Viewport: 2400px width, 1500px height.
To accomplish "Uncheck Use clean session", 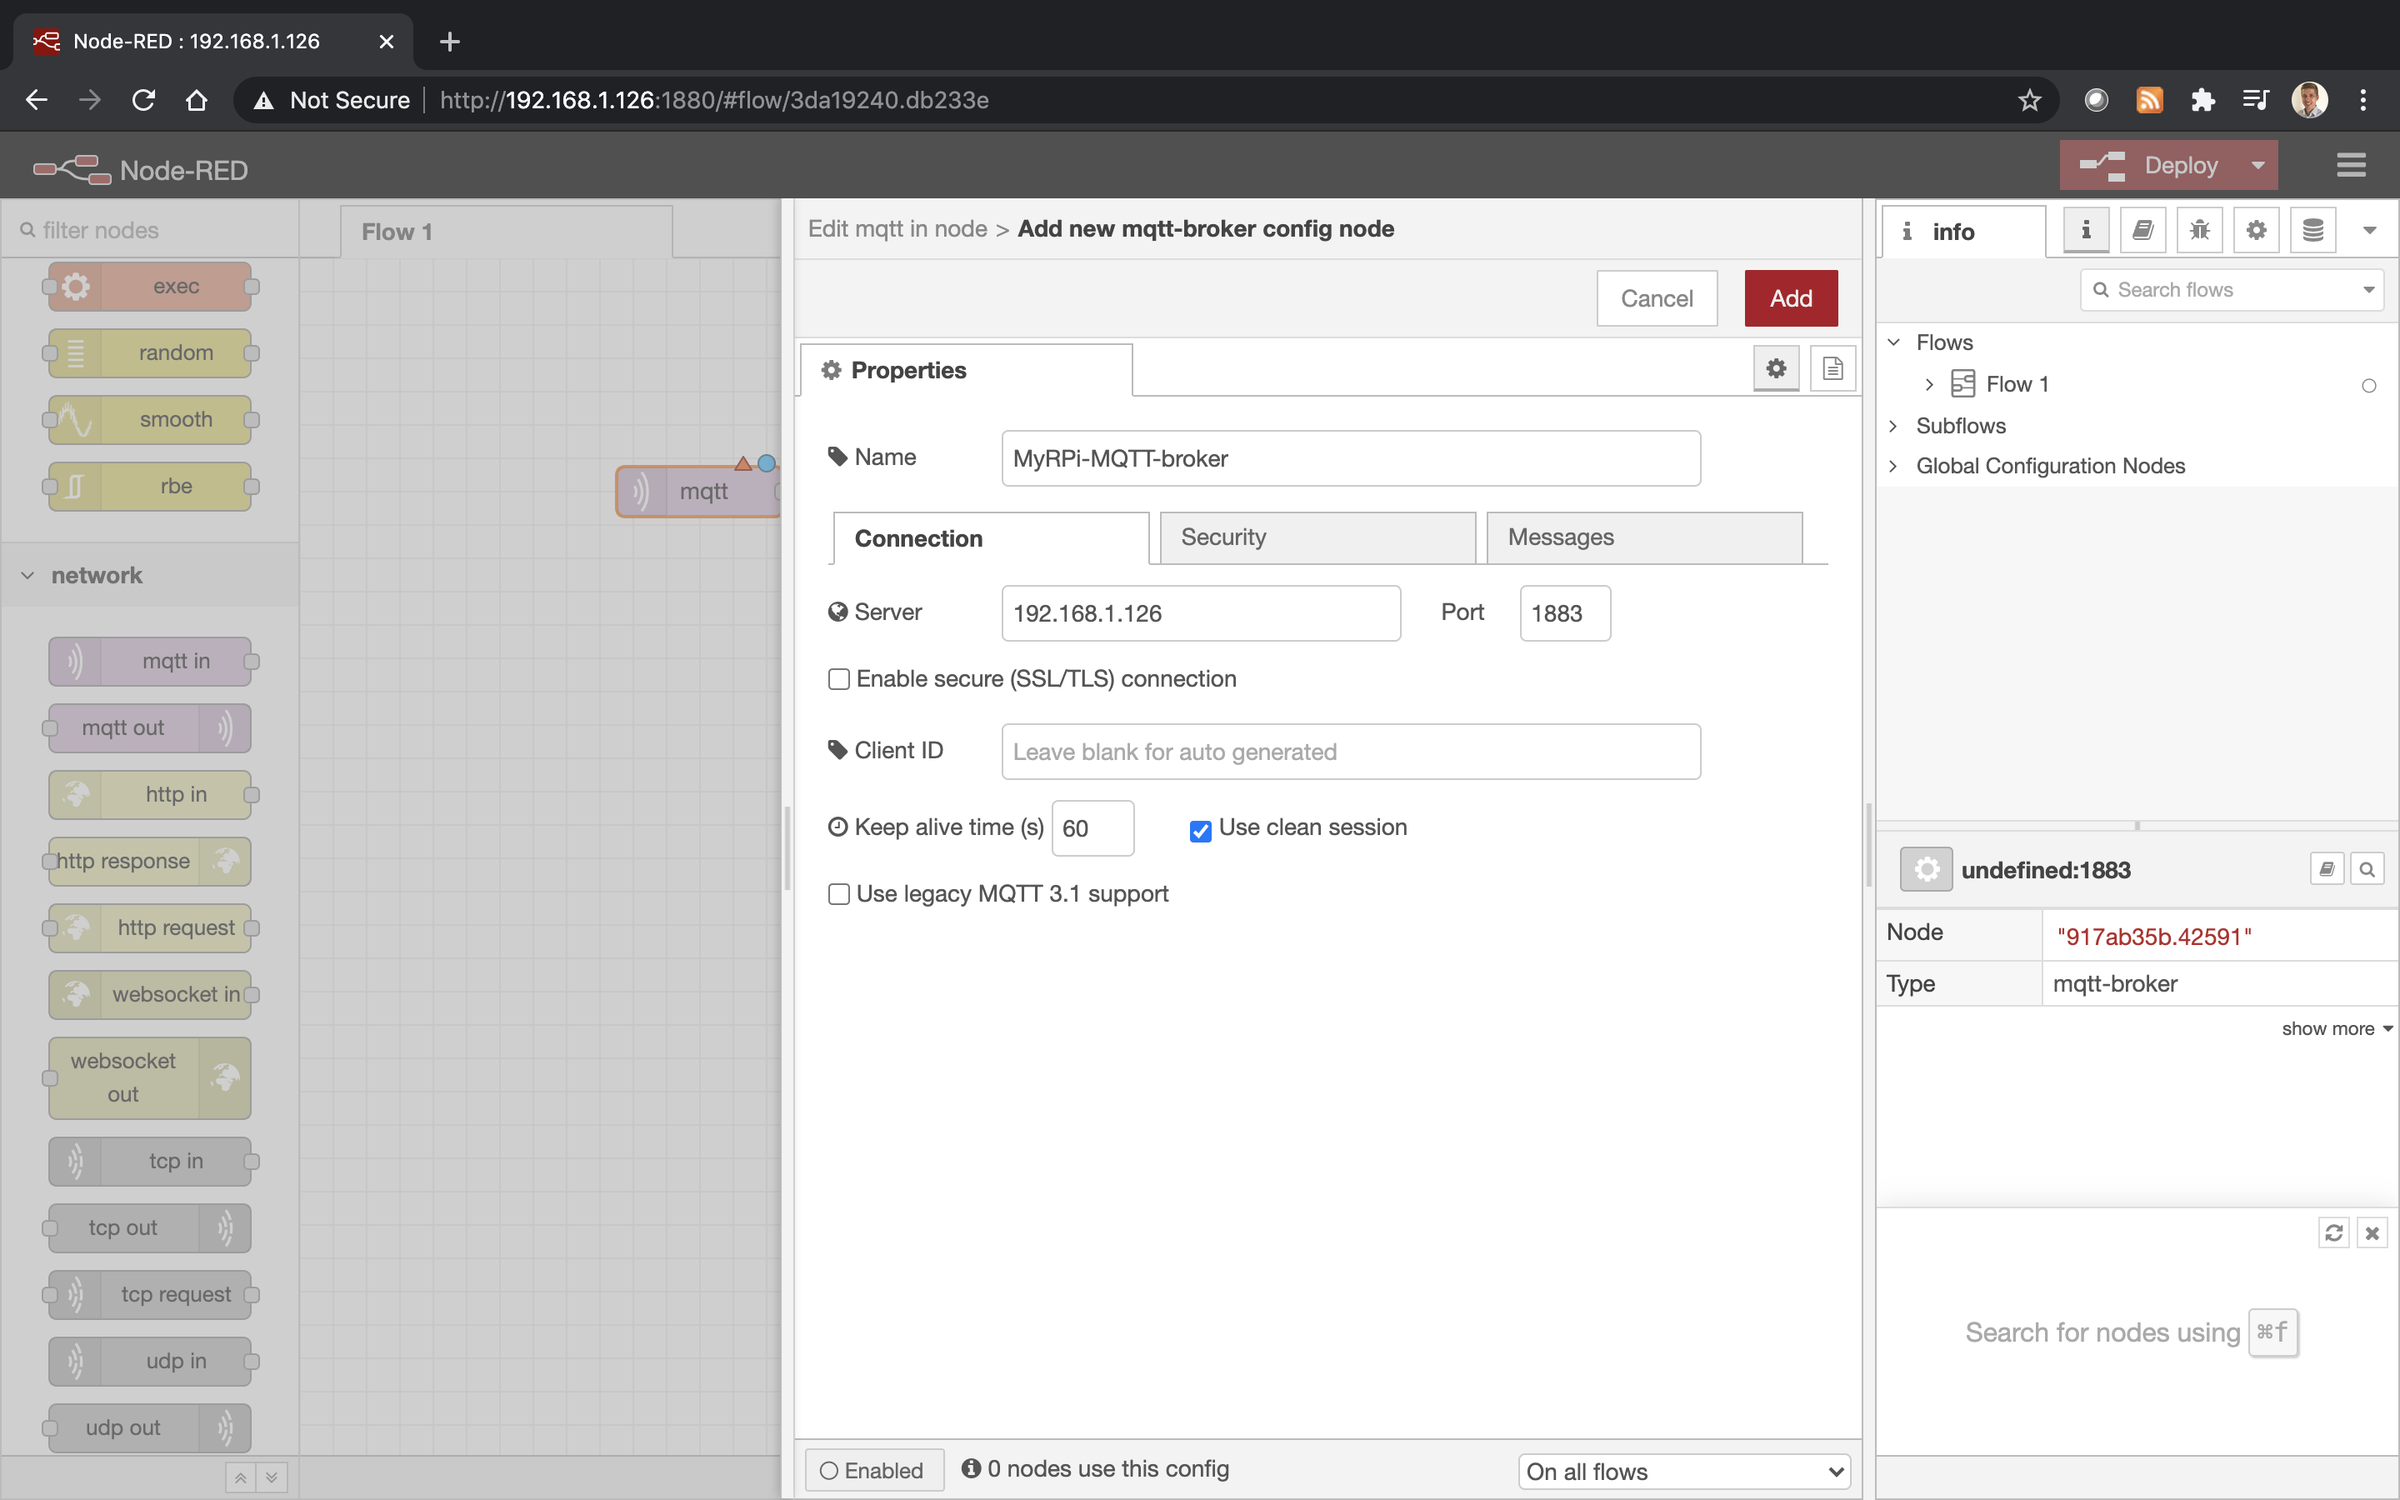I will [1200, 831].
